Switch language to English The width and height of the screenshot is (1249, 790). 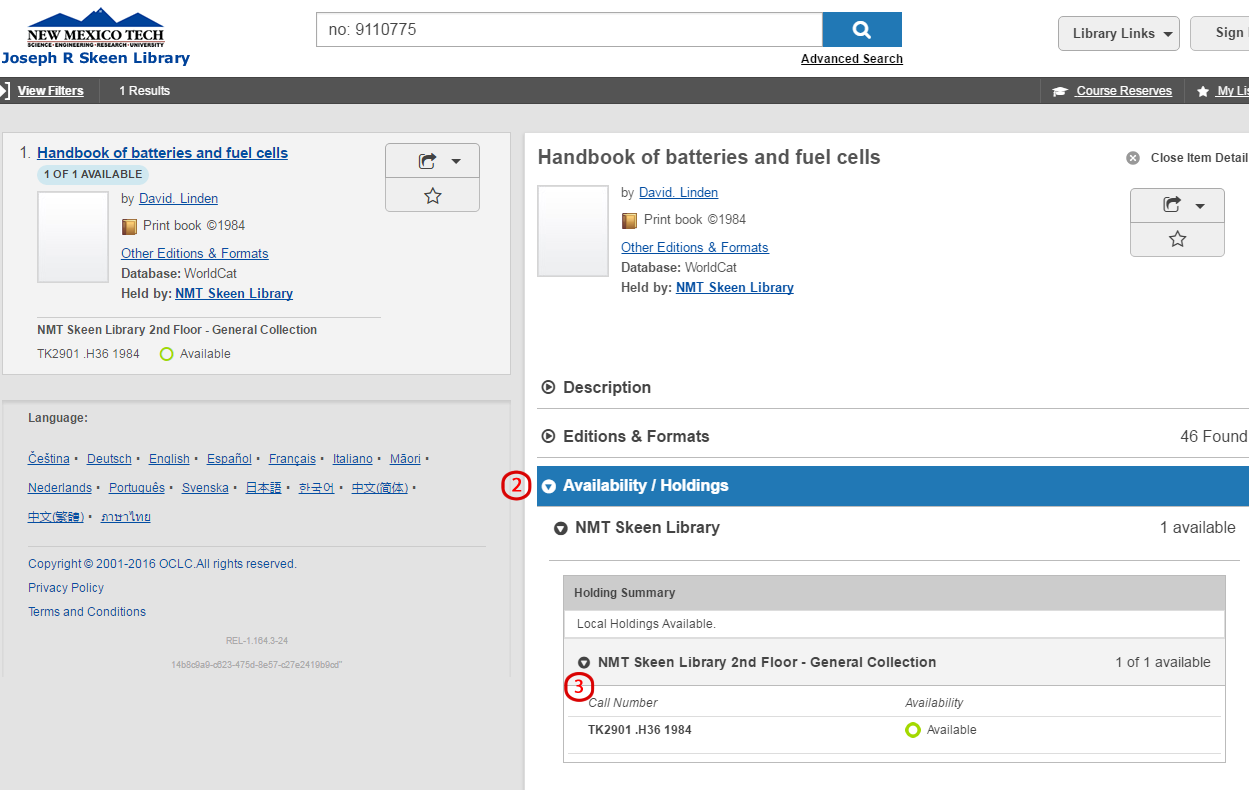169,459
